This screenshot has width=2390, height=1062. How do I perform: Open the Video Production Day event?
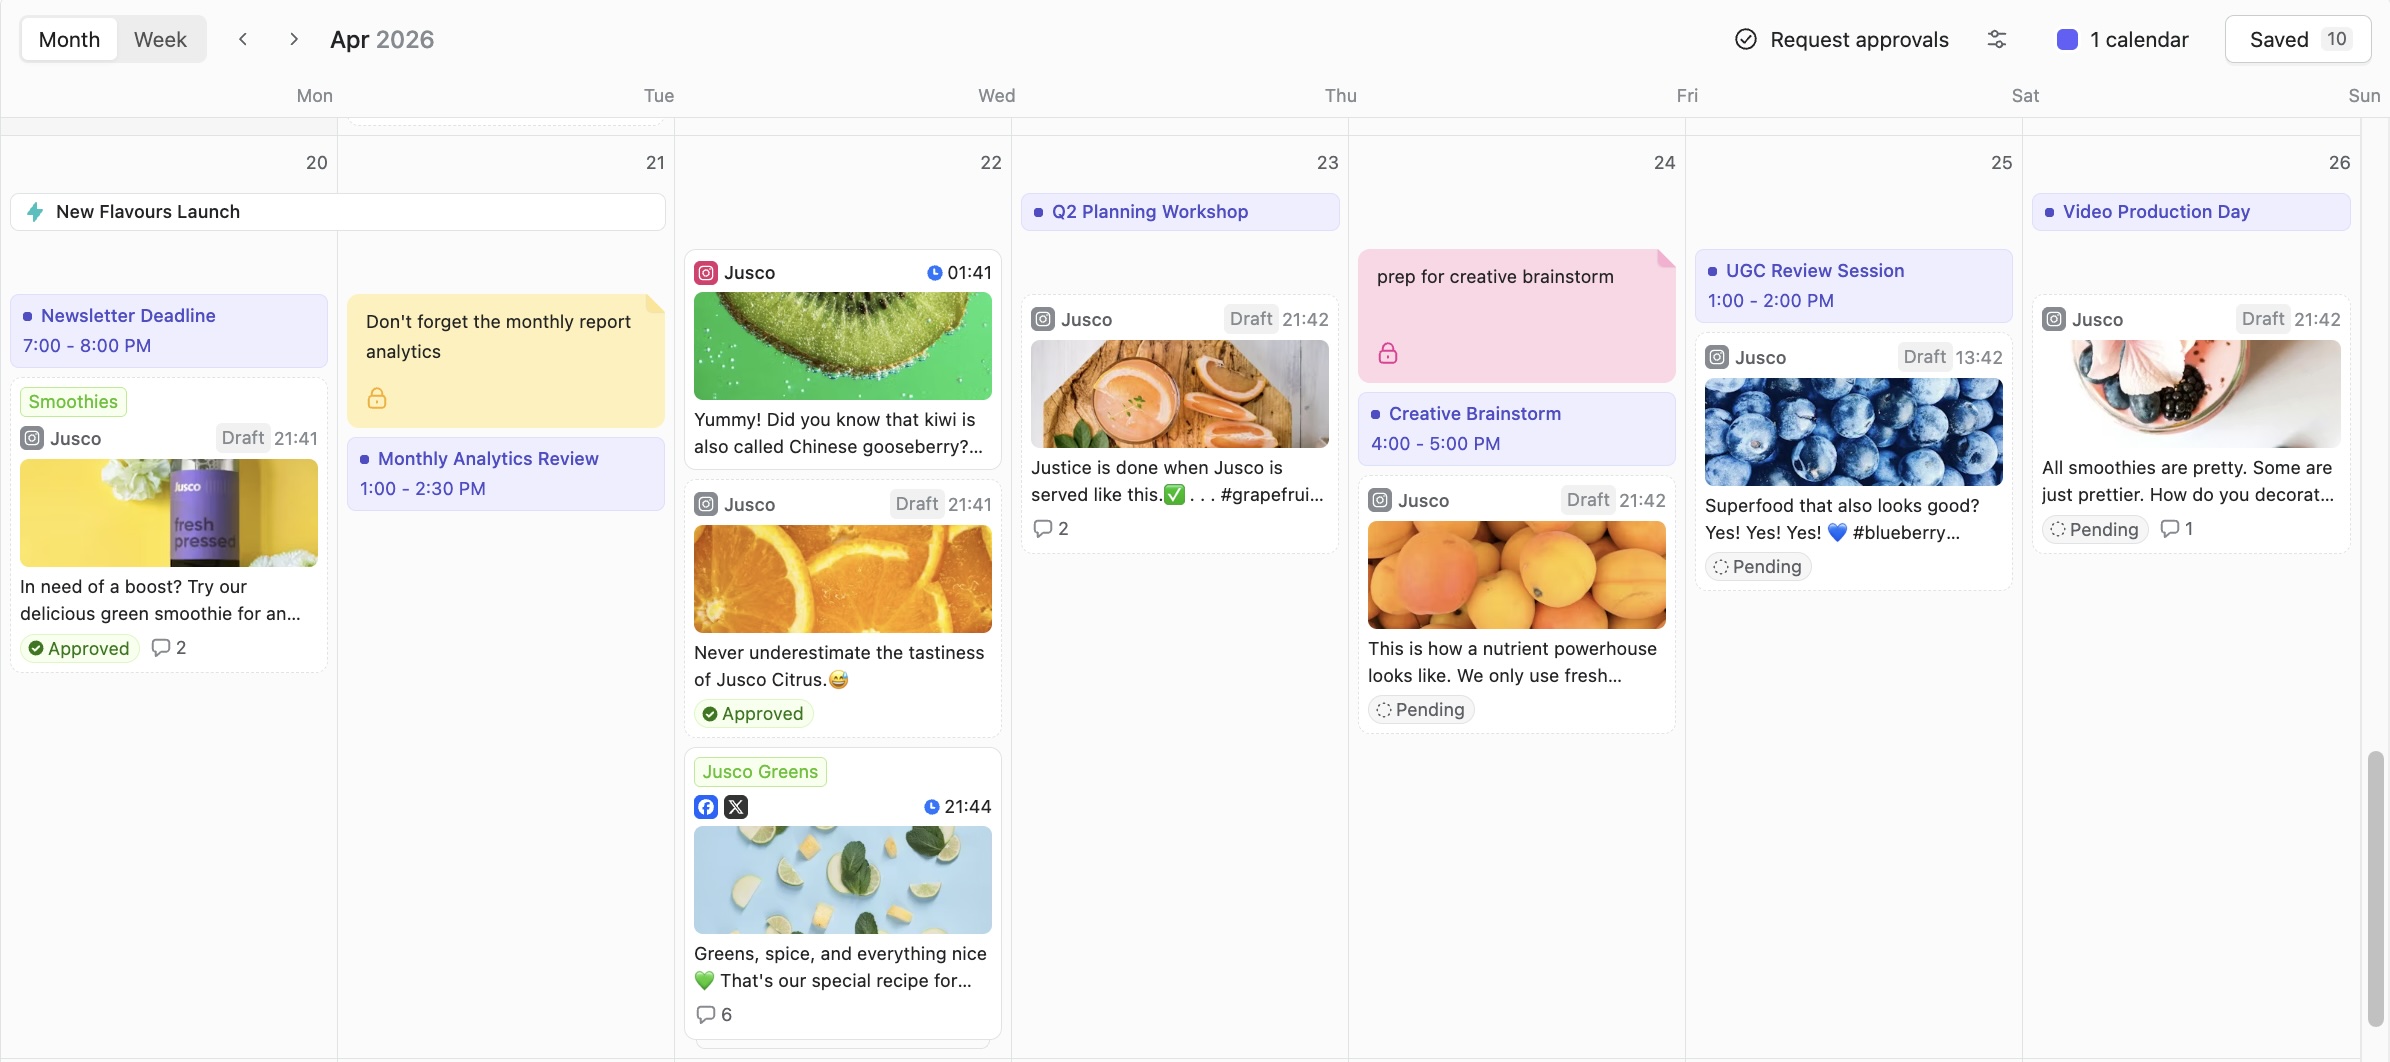(x=2191, y=212)
